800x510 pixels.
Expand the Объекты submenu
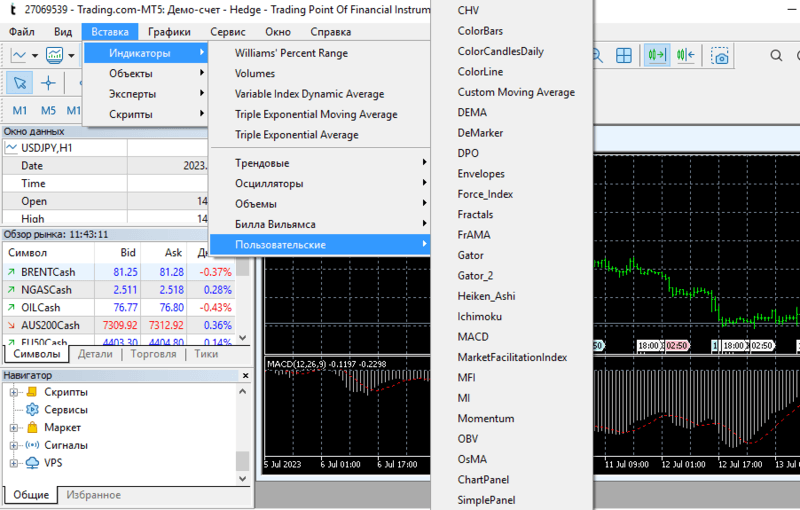point(145,73)
